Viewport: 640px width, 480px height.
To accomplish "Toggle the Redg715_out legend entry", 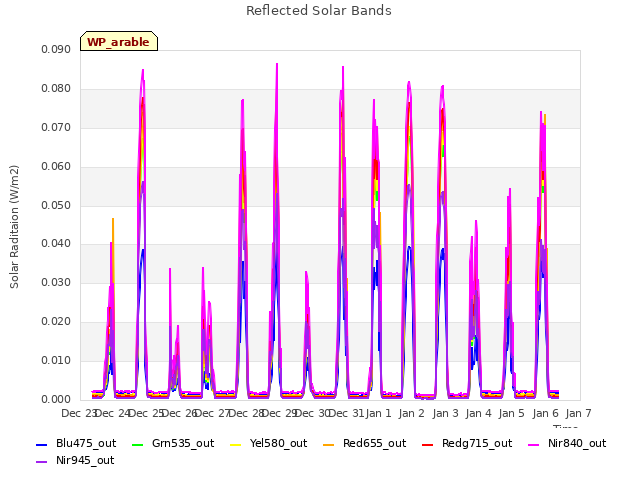I will click(467, 443).
